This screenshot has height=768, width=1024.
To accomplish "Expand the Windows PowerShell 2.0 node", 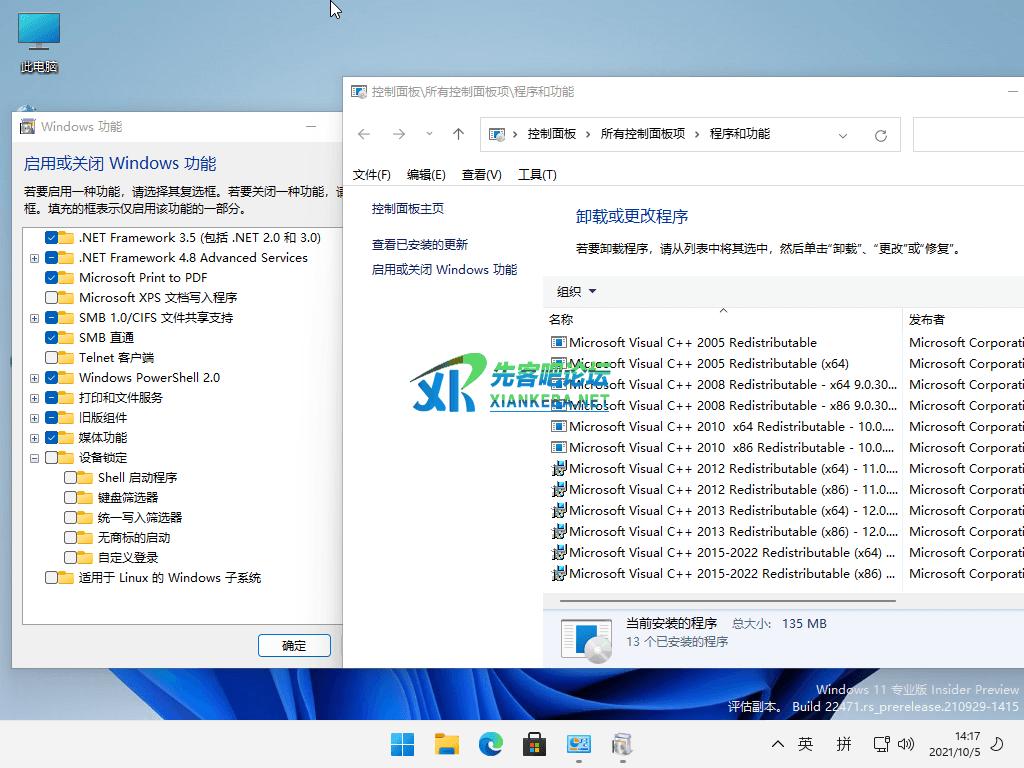I will point(35,378).
